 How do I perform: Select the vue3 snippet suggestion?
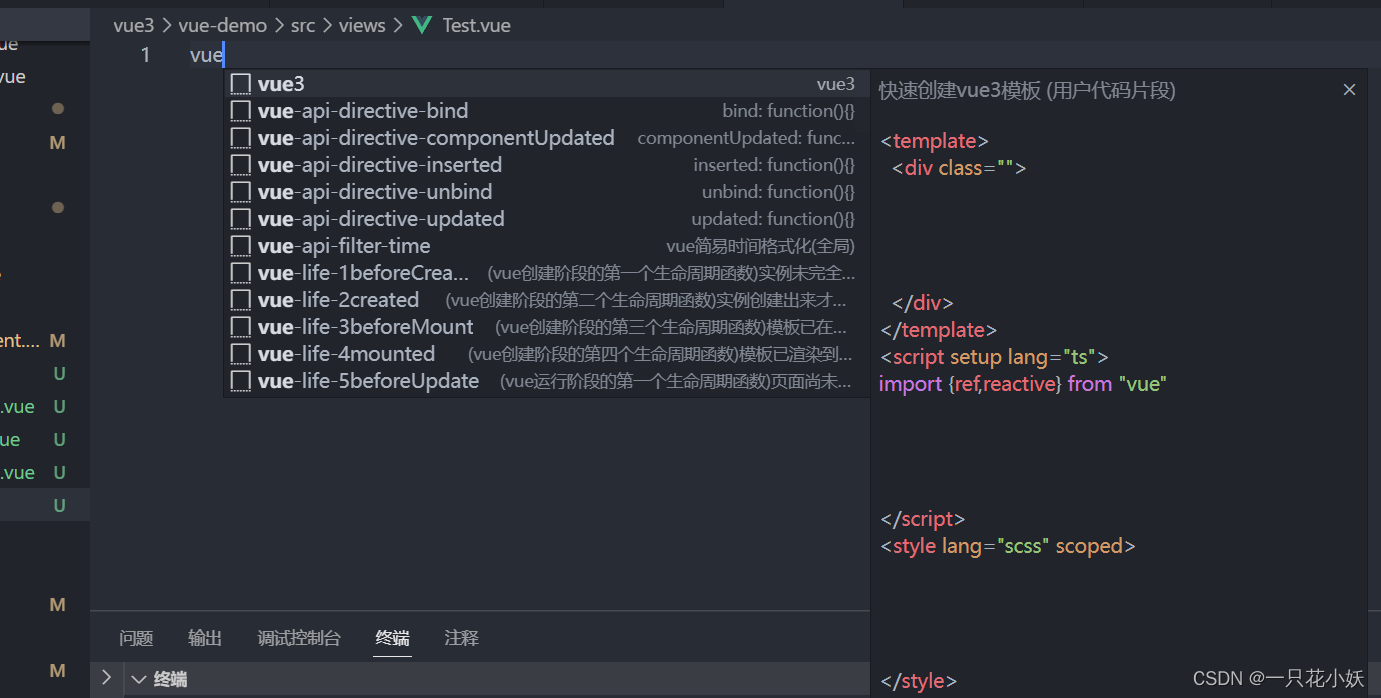546,84
